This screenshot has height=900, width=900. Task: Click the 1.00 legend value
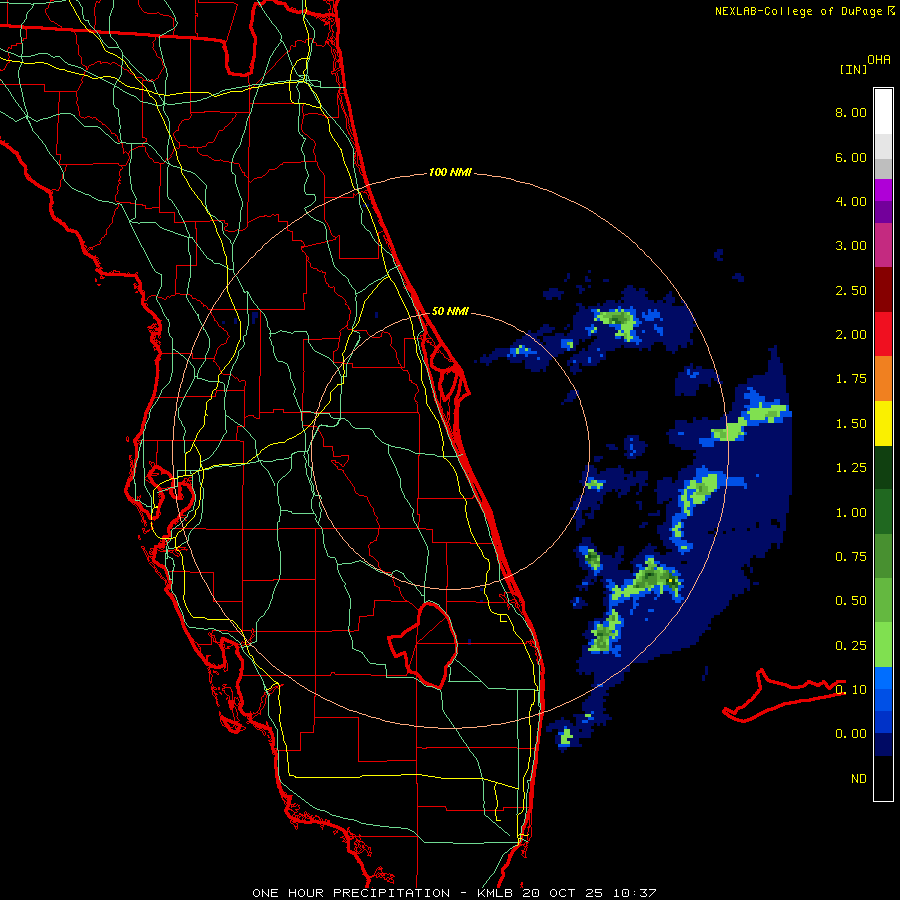point(851,513)
